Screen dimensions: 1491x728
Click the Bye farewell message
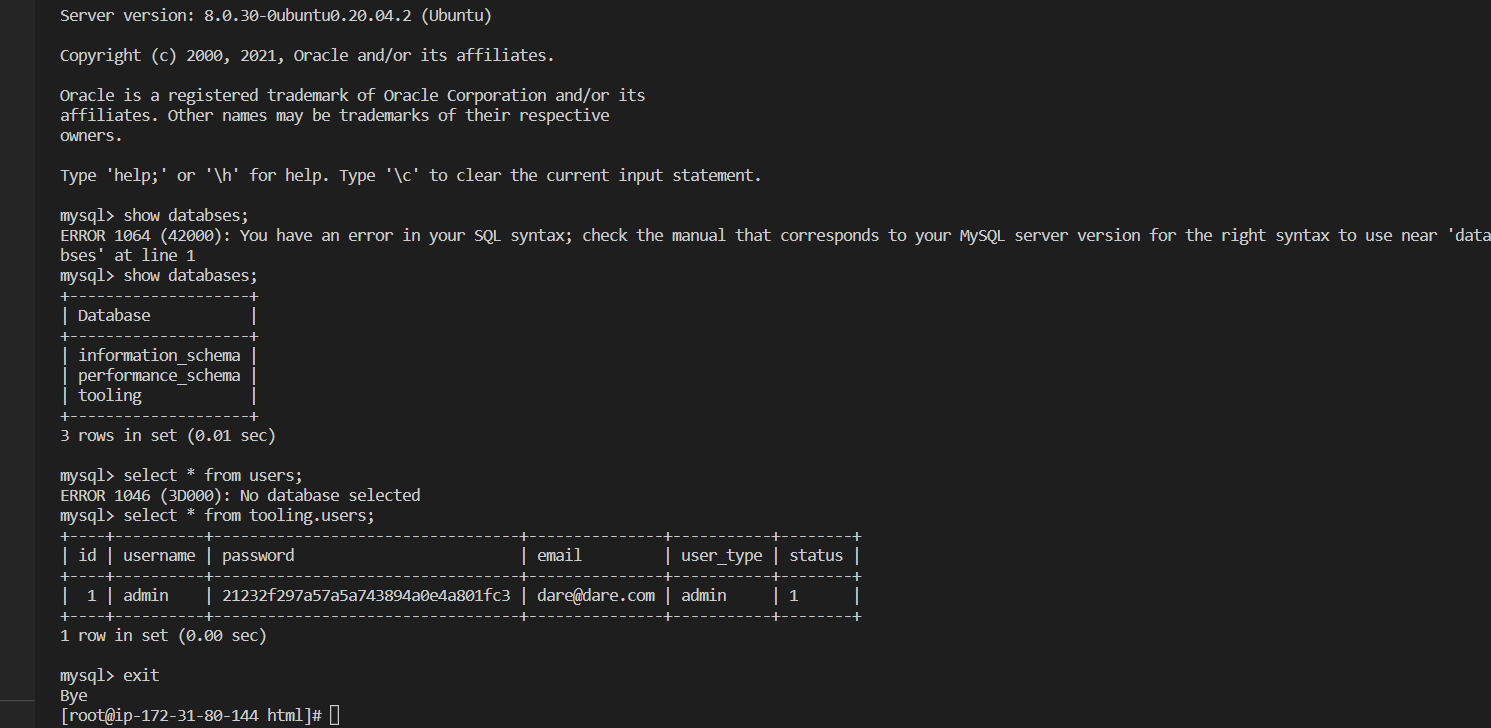(x=74, y=695)
